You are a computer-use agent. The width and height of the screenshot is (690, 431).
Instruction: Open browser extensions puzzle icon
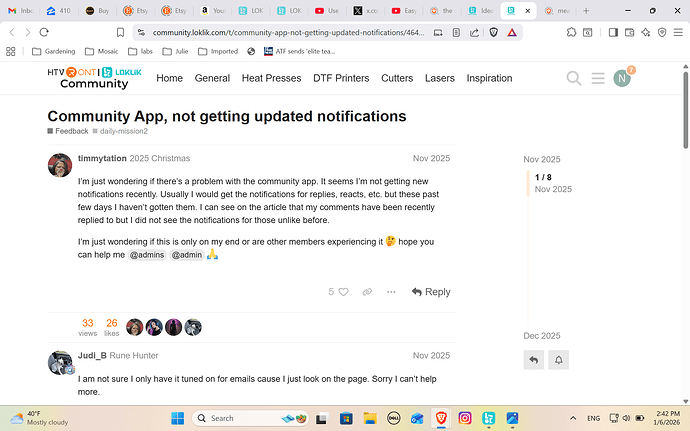pos(571,32)
